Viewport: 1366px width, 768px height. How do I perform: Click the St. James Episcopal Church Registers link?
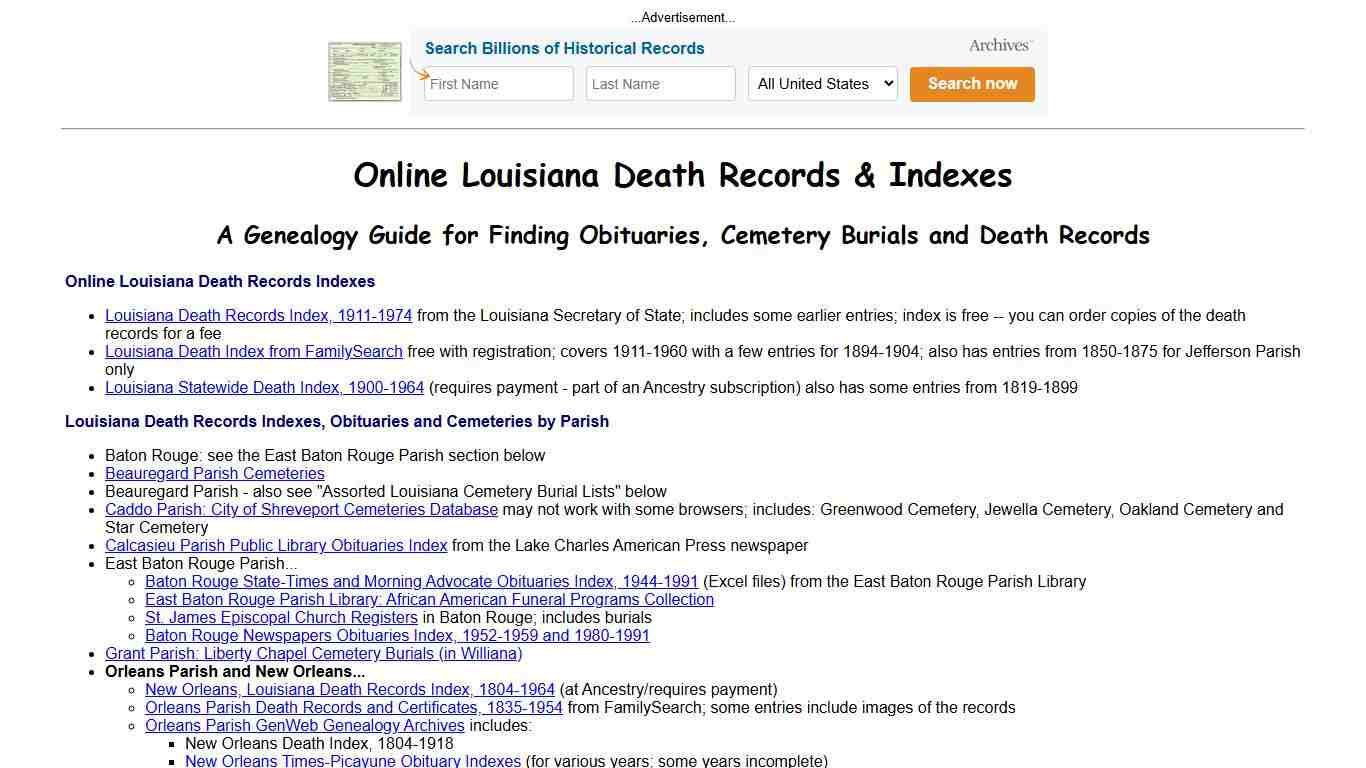[x=281, y=617]
